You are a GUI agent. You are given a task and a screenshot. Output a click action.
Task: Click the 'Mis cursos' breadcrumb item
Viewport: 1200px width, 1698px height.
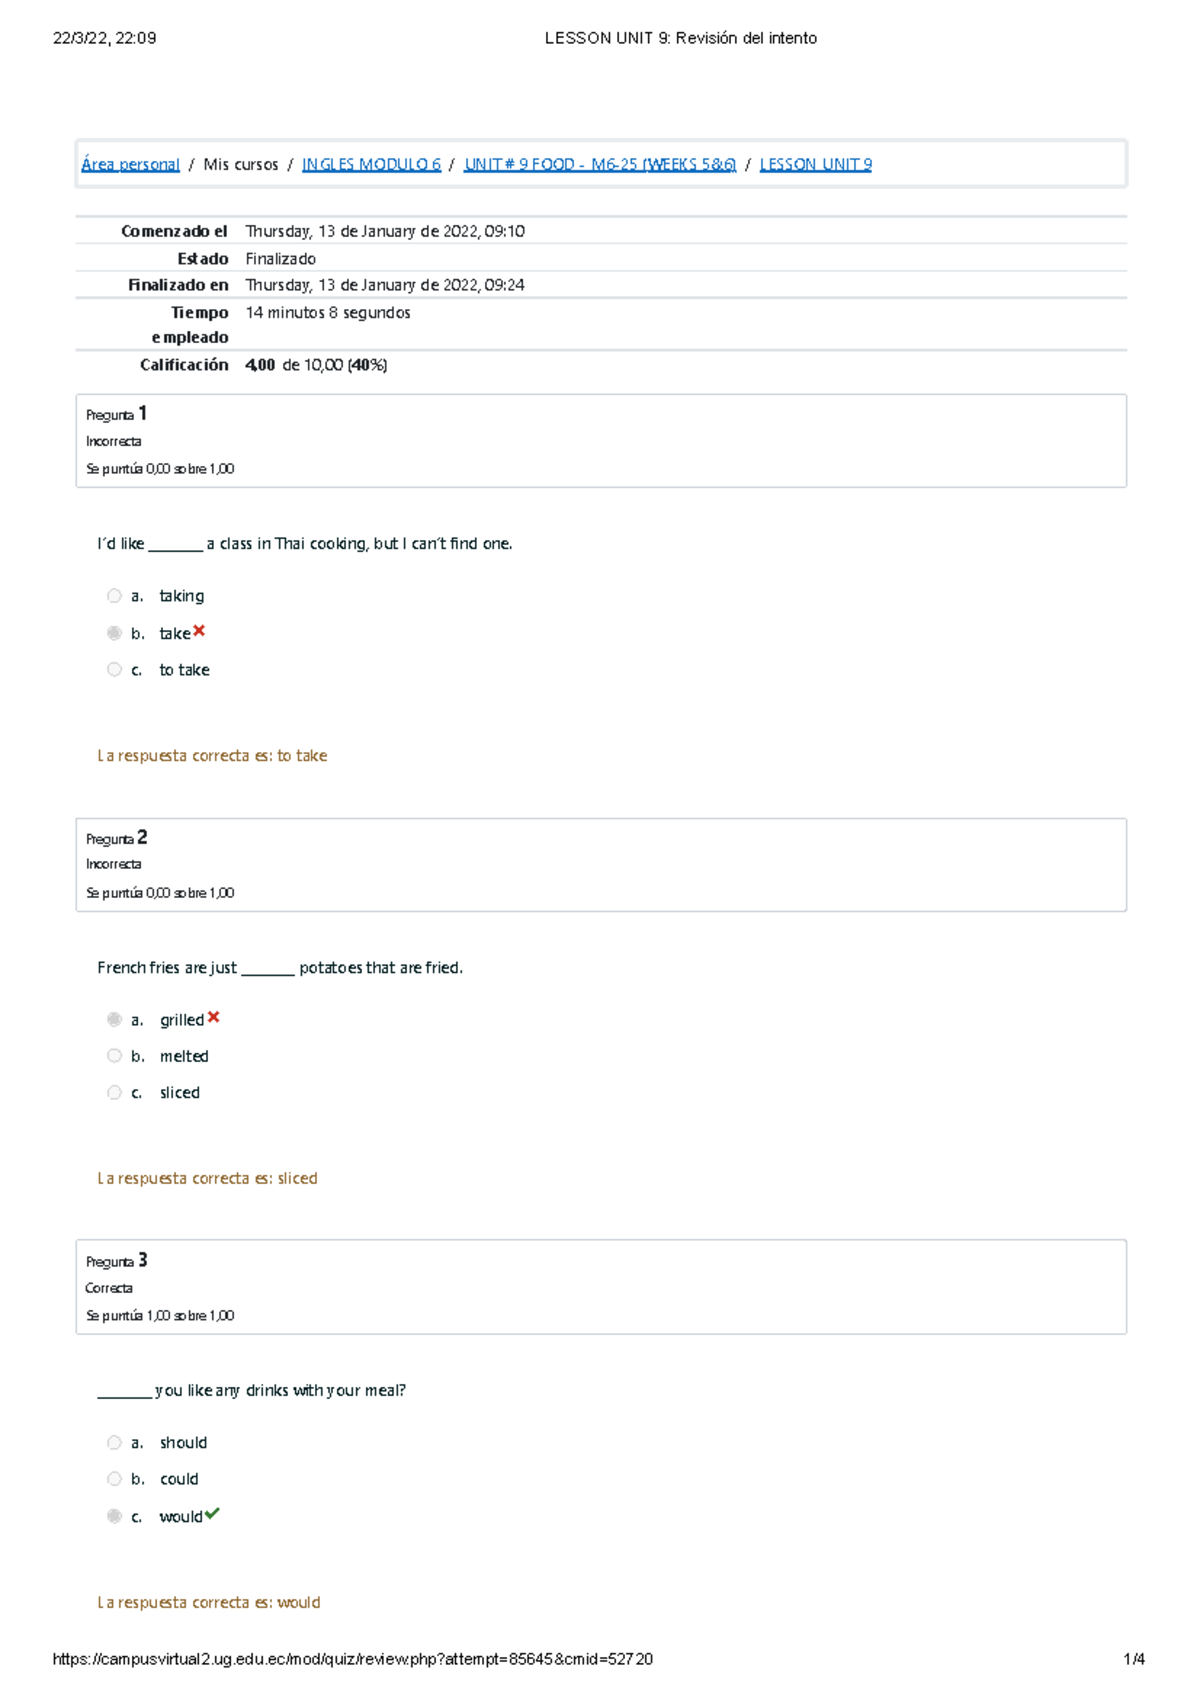pos(241,165)
